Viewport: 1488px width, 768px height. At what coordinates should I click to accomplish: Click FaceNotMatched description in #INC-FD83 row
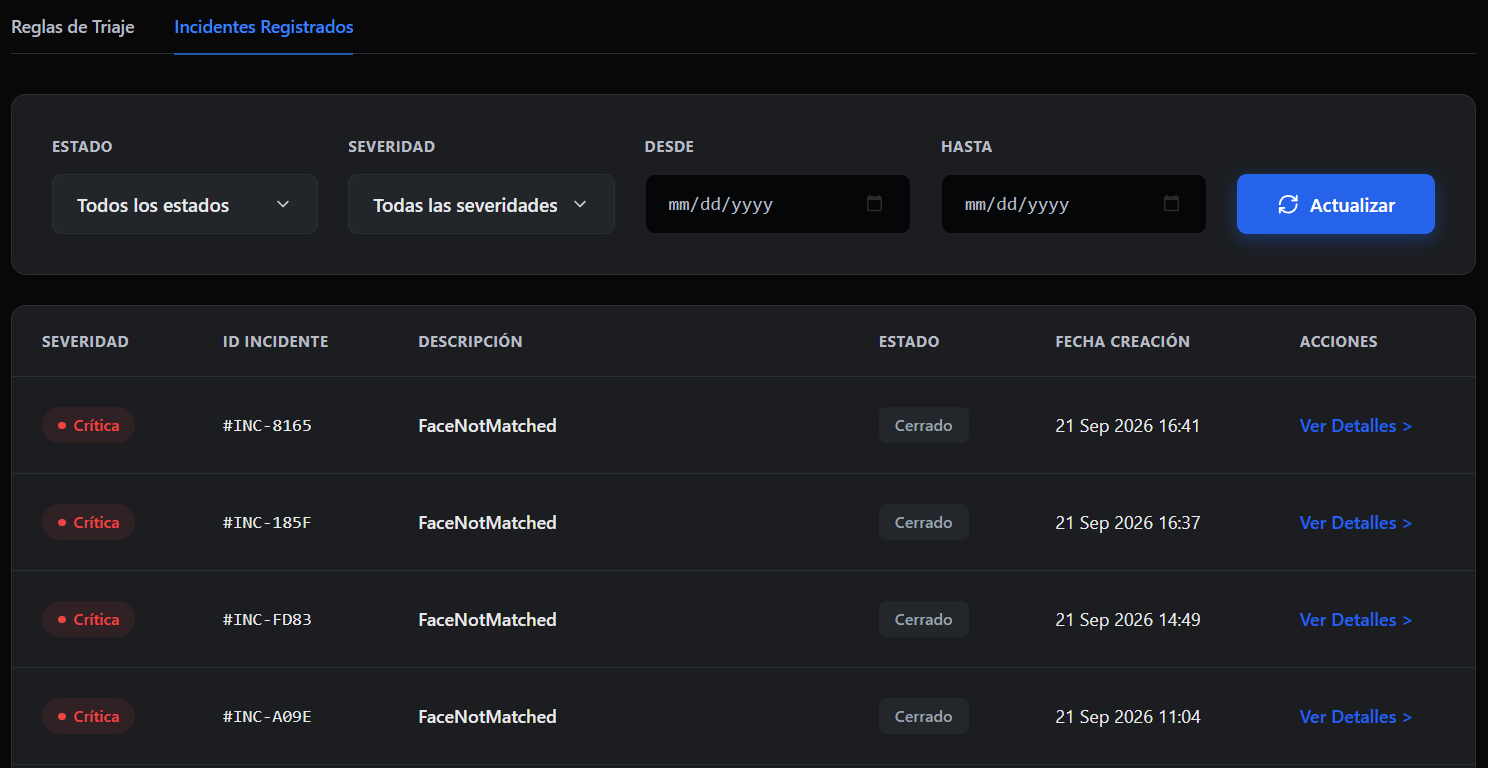tap(487, 620)
